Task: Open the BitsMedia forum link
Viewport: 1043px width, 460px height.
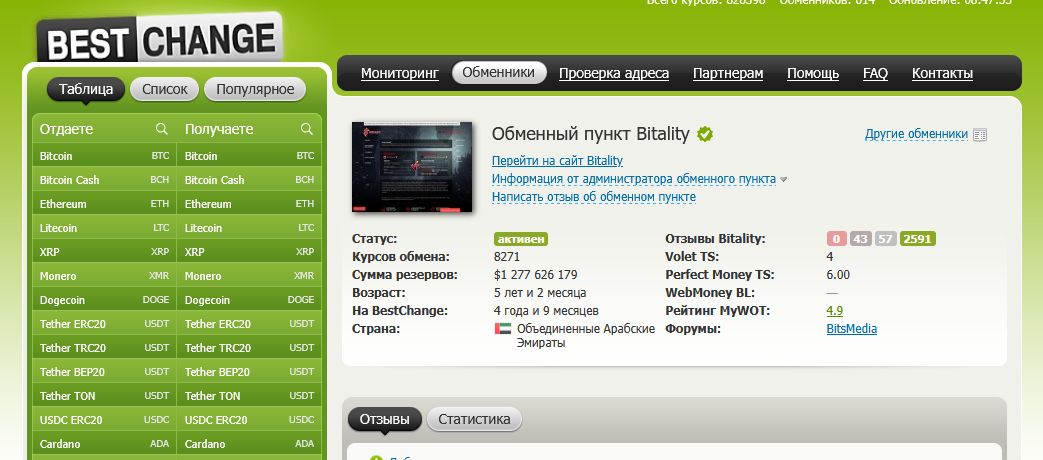Action: (851, 328)
